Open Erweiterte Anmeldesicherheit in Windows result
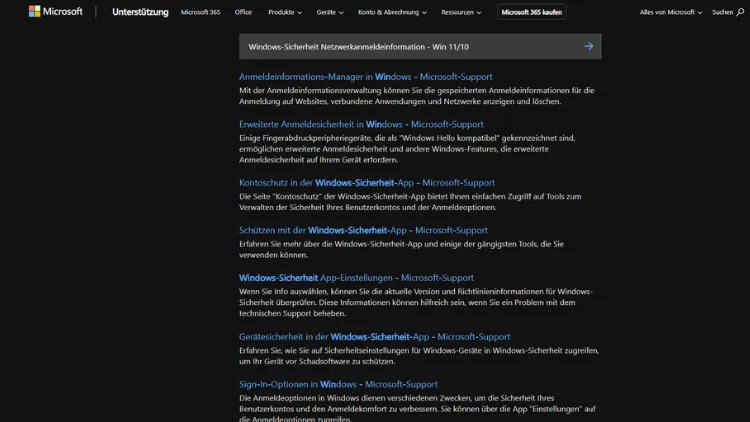Image resolution: width=750 pixels, height=422 pixels. point(361,124)
